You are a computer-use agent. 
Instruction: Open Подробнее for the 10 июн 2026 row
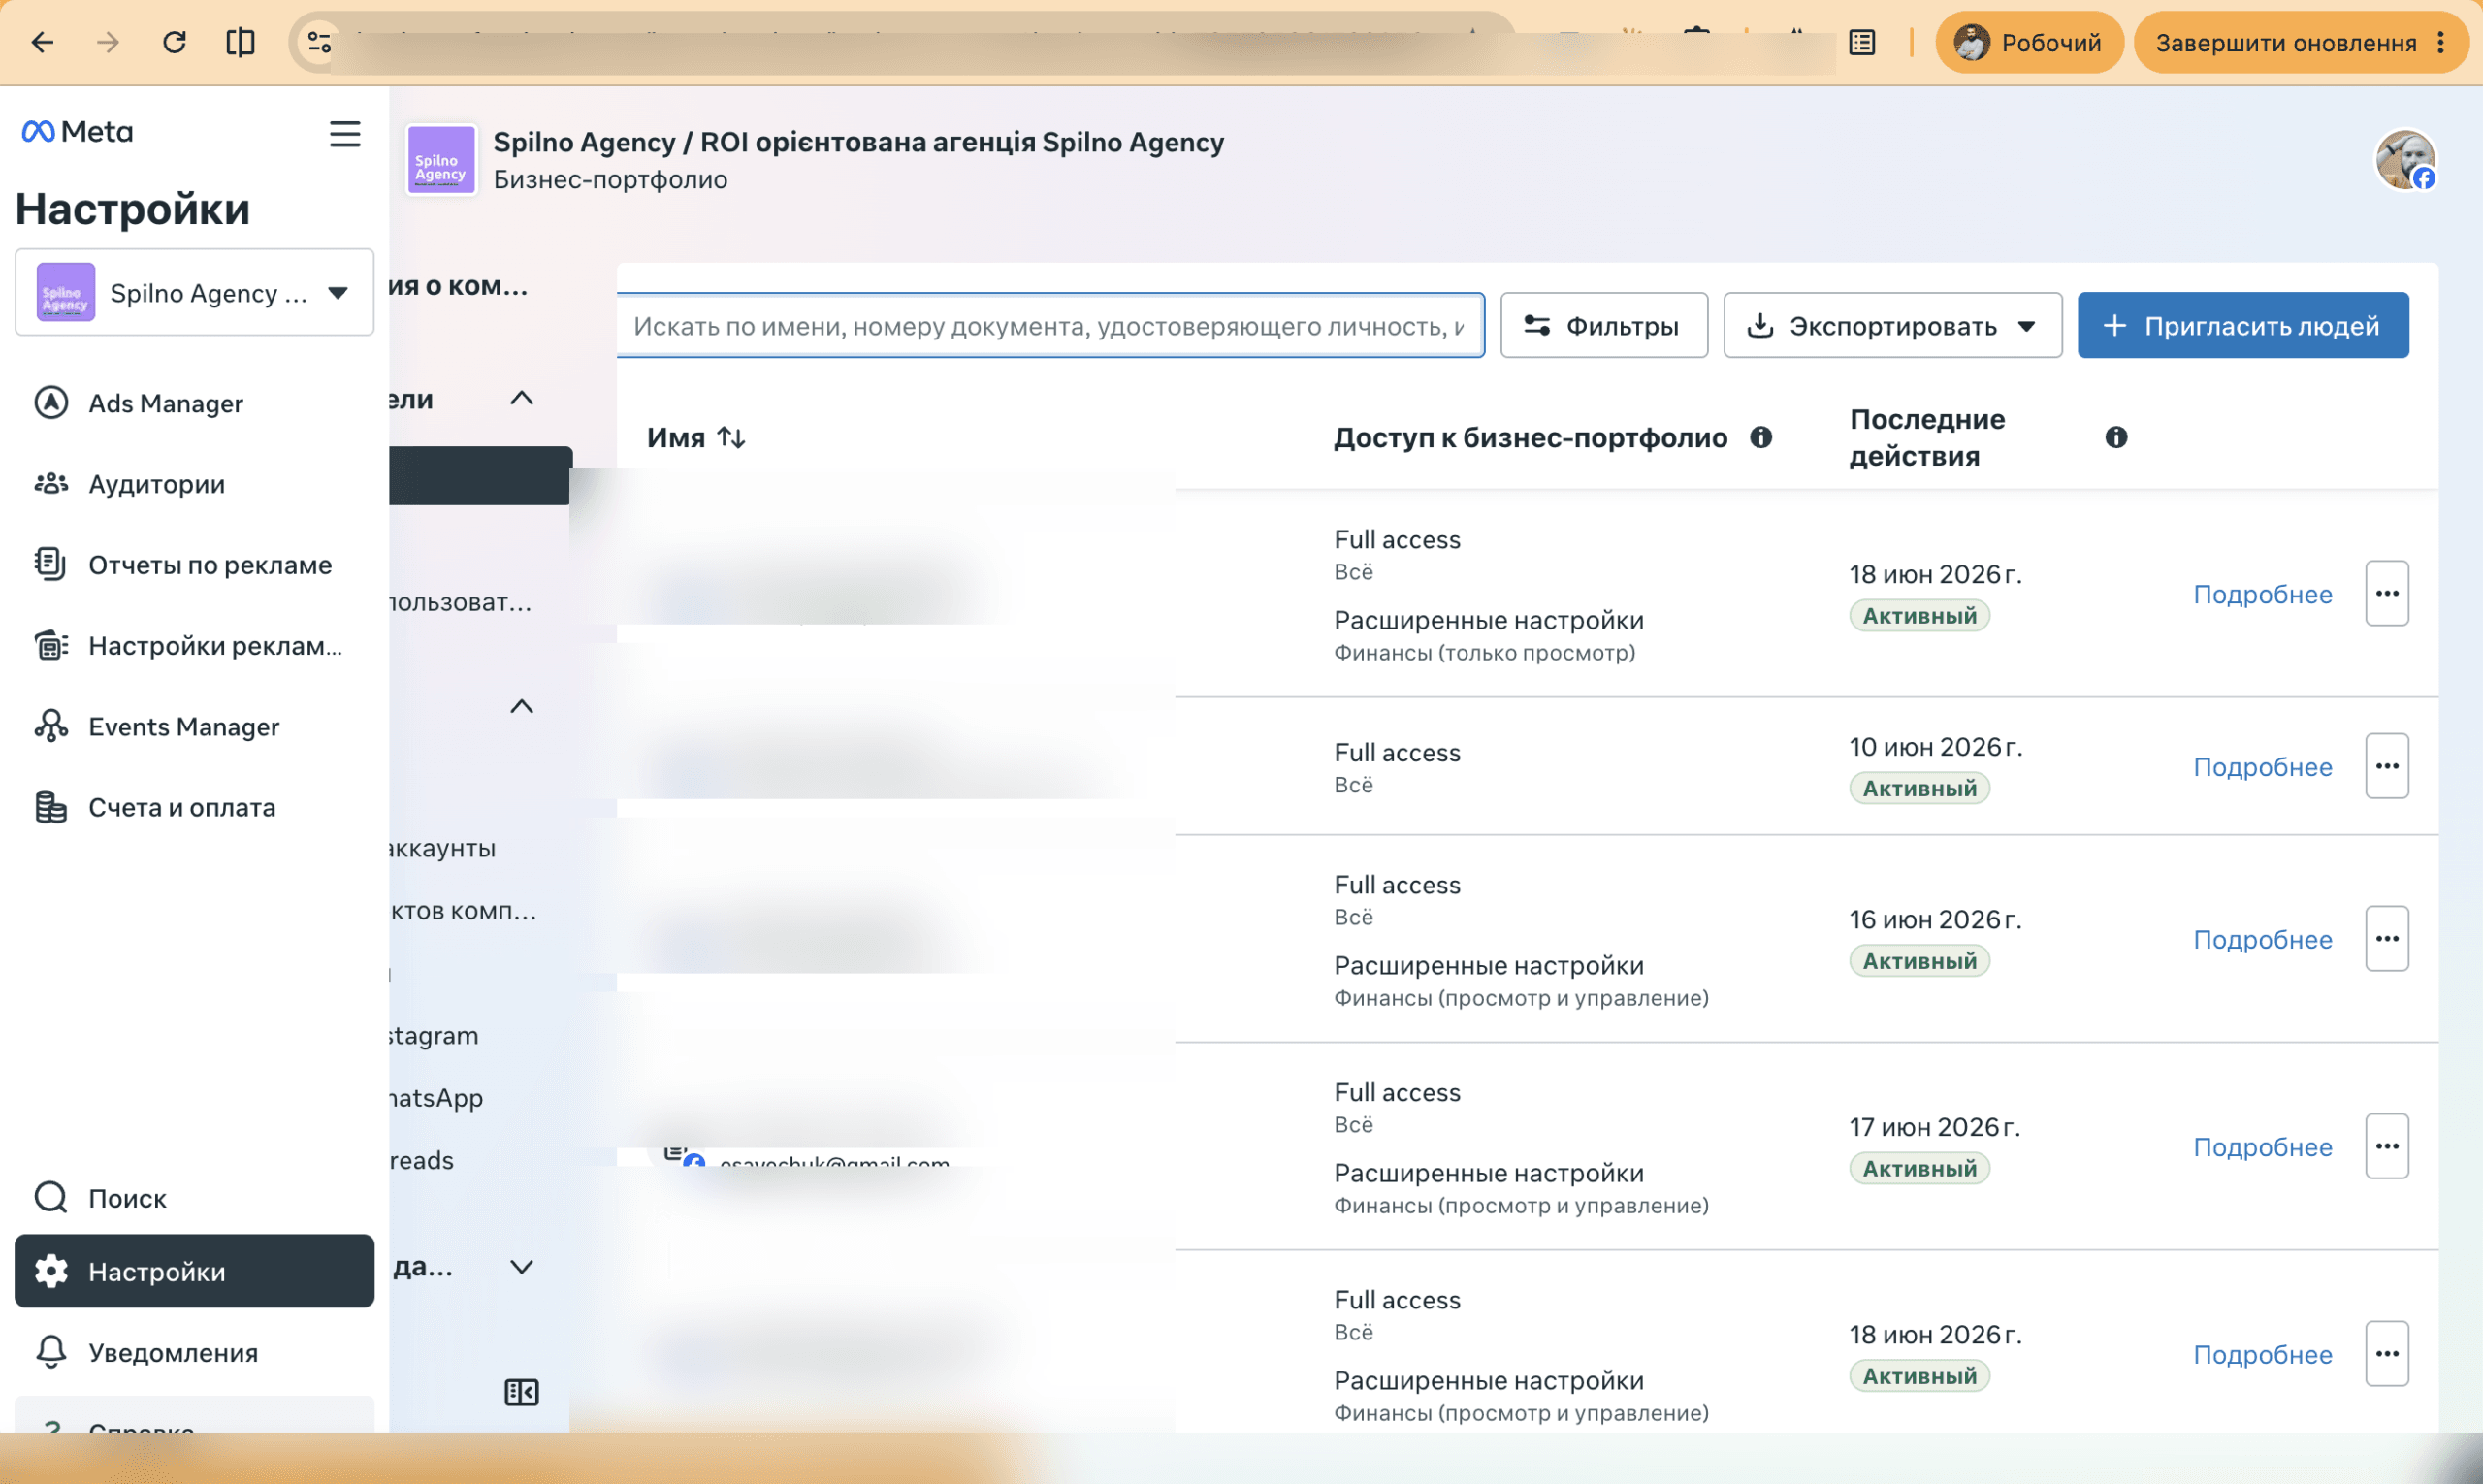point(2262,767)
